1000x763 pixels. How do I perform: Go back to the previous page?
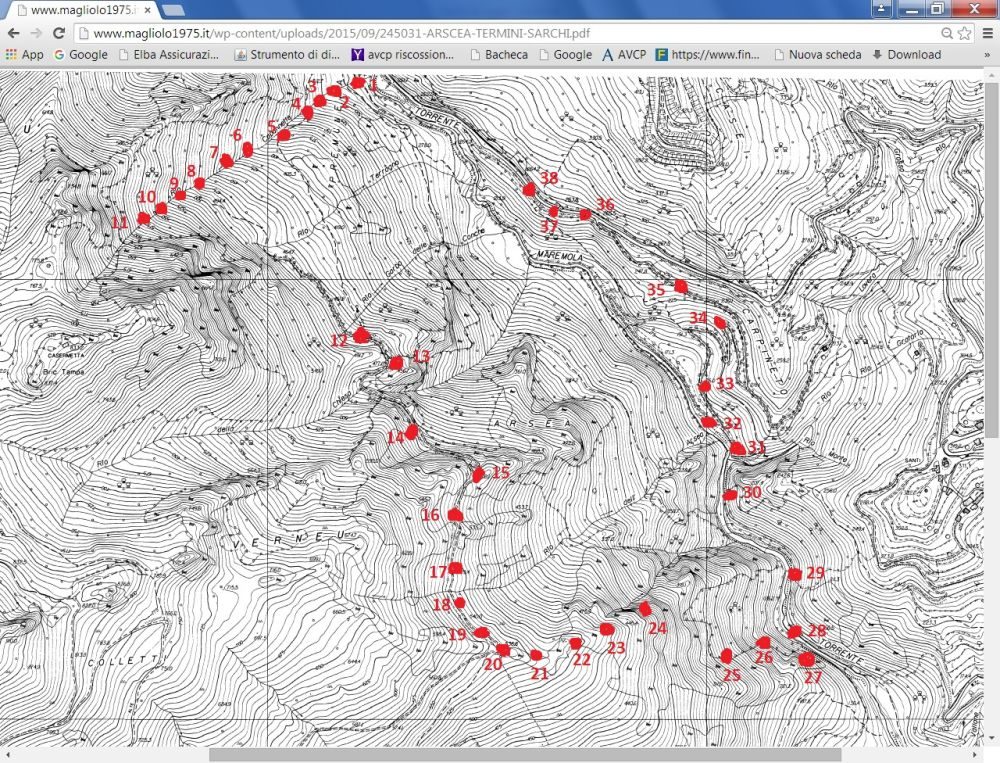14,33
